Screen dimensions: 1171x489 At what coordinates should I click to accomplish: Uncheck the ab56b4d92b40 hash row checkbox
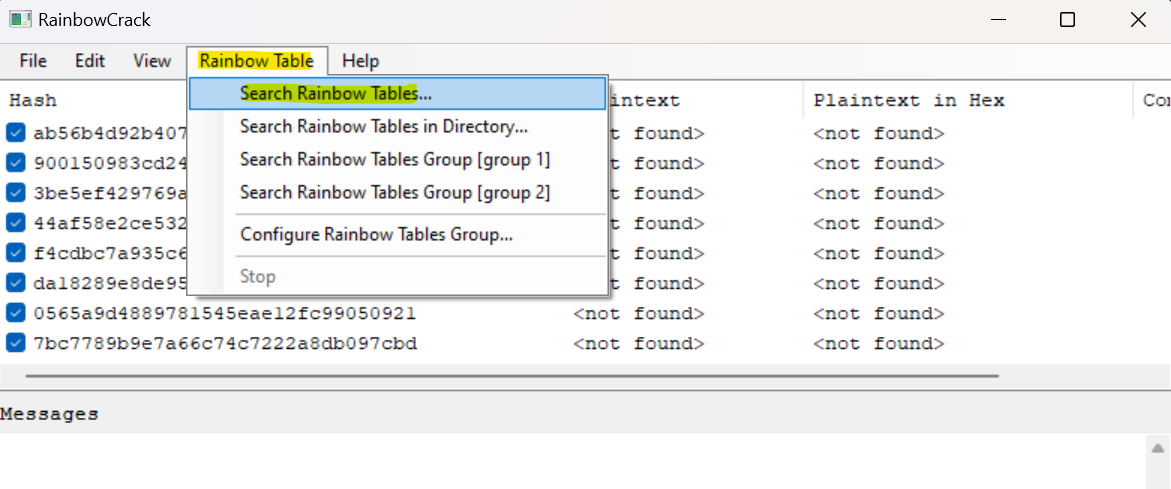point(16,134)
